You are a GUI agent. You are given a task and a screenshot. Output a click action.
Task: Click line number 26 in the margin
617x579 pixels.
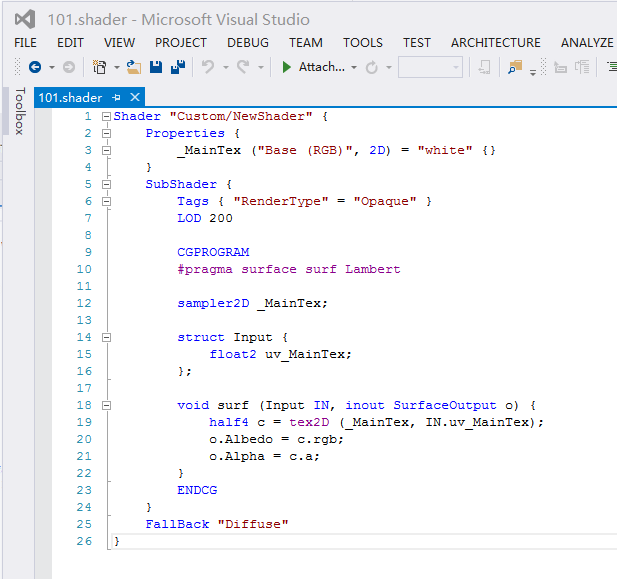pyautogui.click(x=84, y=542)
